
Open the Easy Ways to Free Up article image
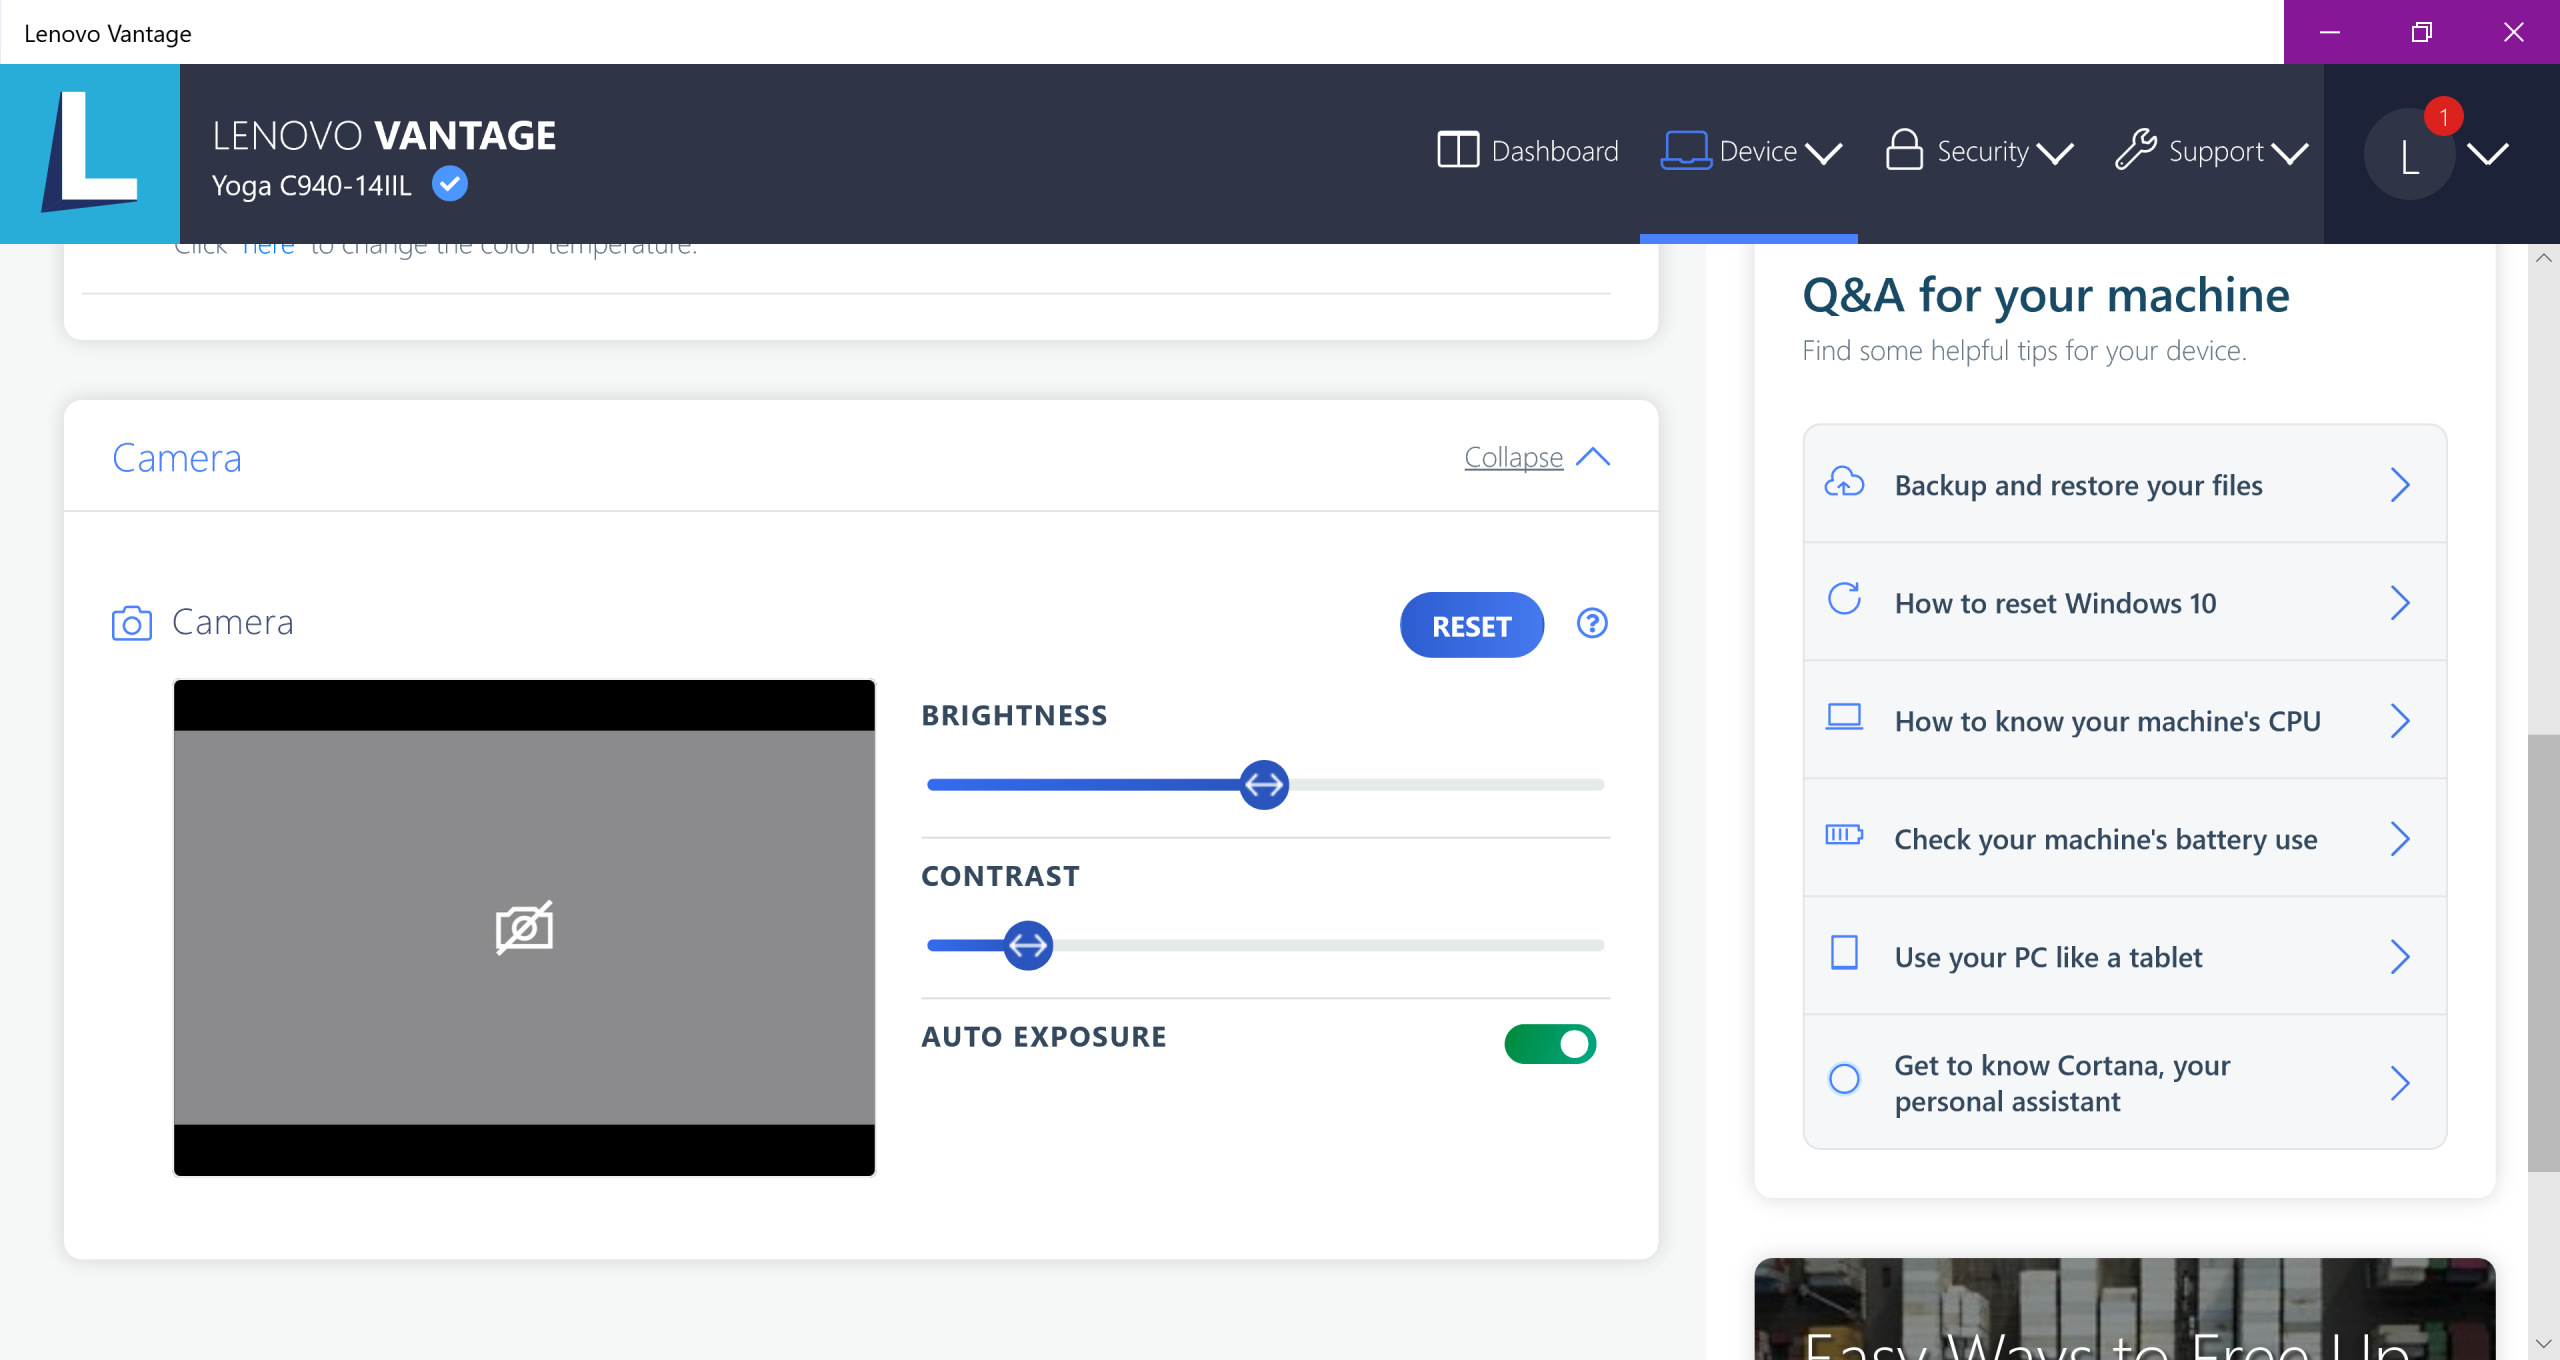(2124, 1309)
